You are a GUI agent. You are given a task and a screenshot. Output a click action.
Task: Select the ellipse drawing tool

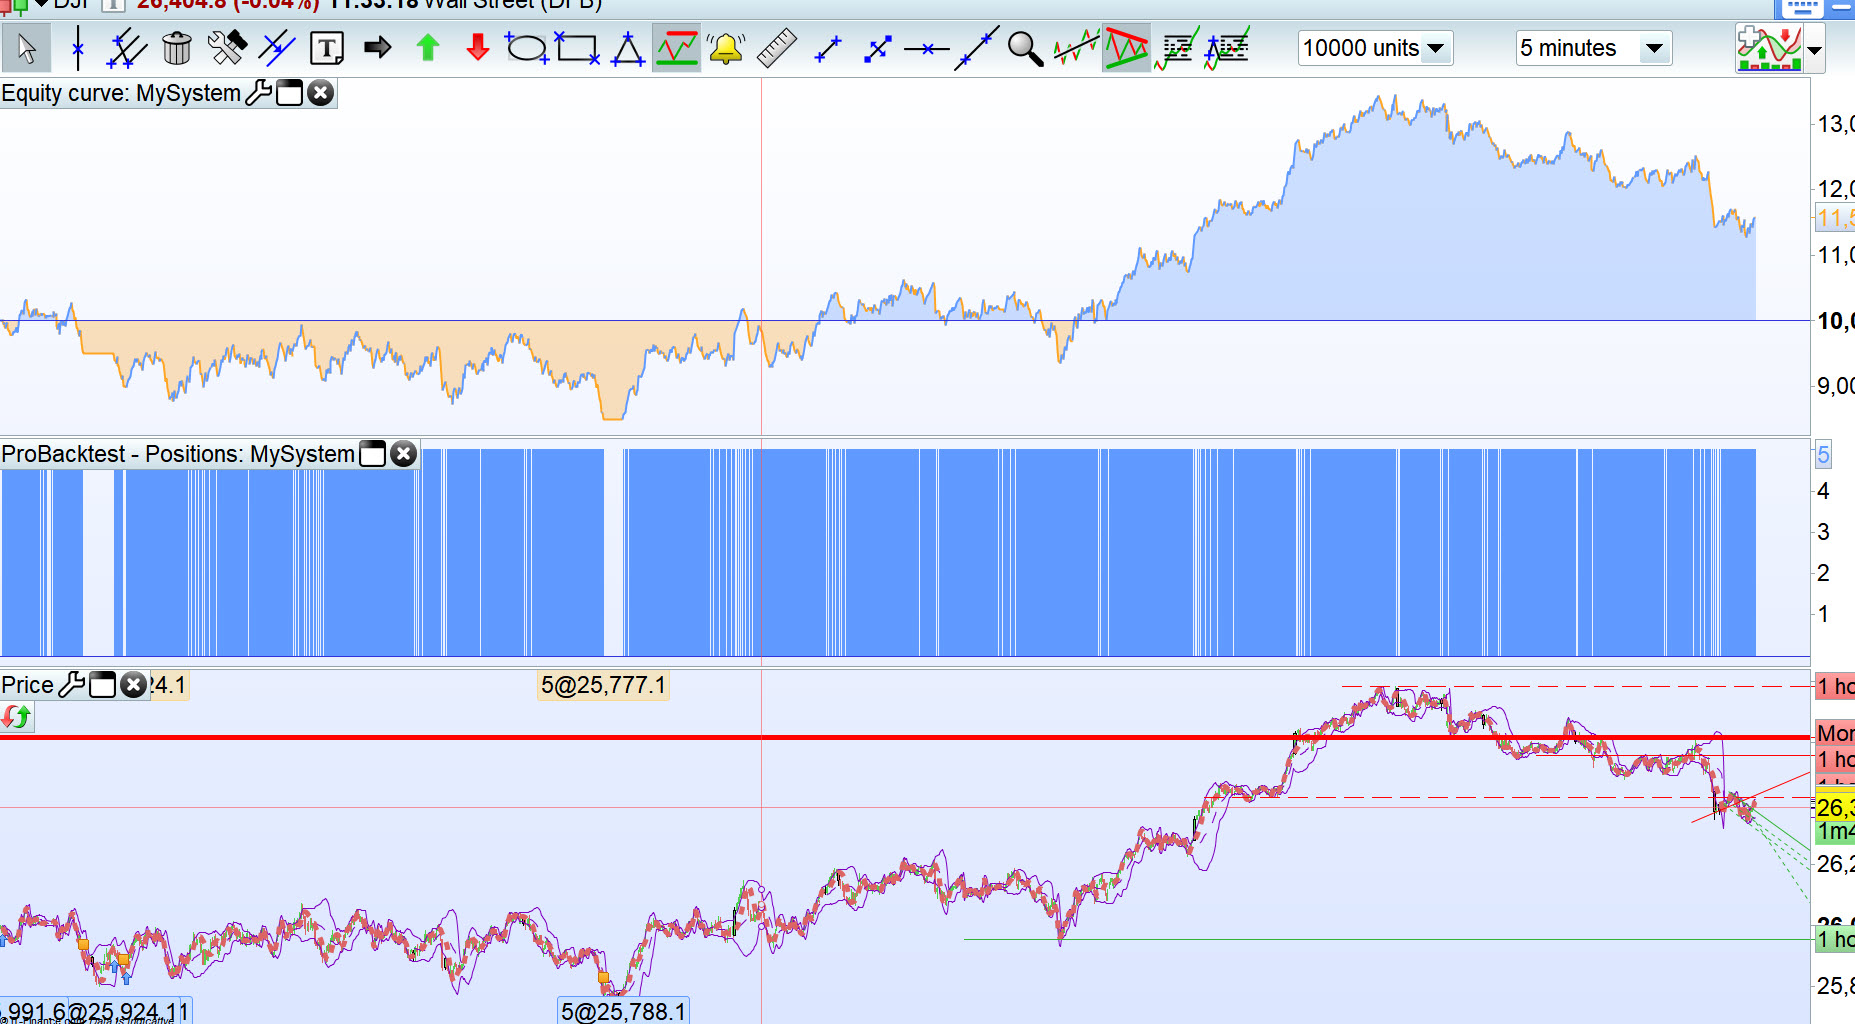526,48
